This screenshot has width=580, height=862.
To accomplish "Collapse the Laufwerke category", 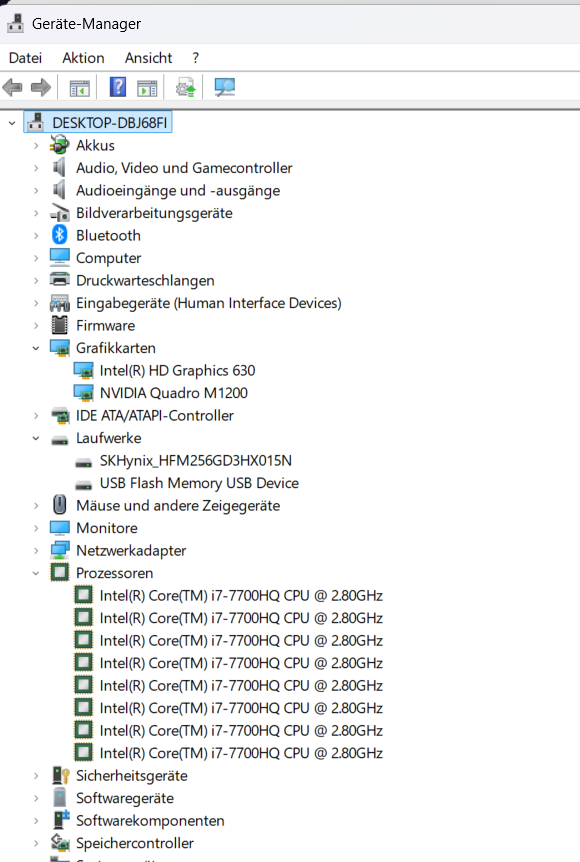I will (36, 438).
